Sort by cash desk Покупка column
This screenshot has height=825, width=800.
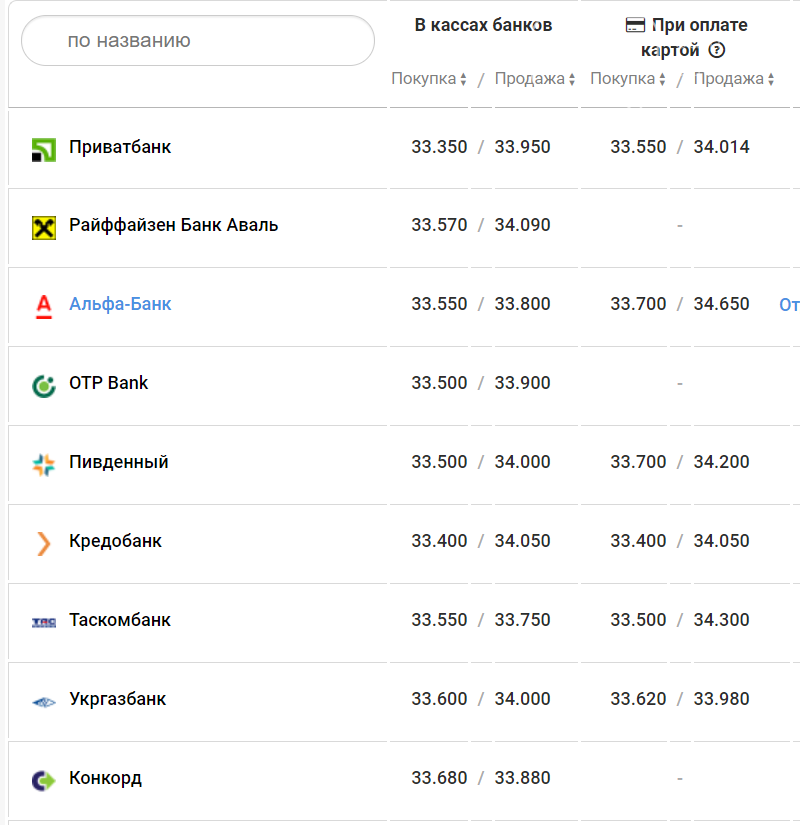[428, 78]
